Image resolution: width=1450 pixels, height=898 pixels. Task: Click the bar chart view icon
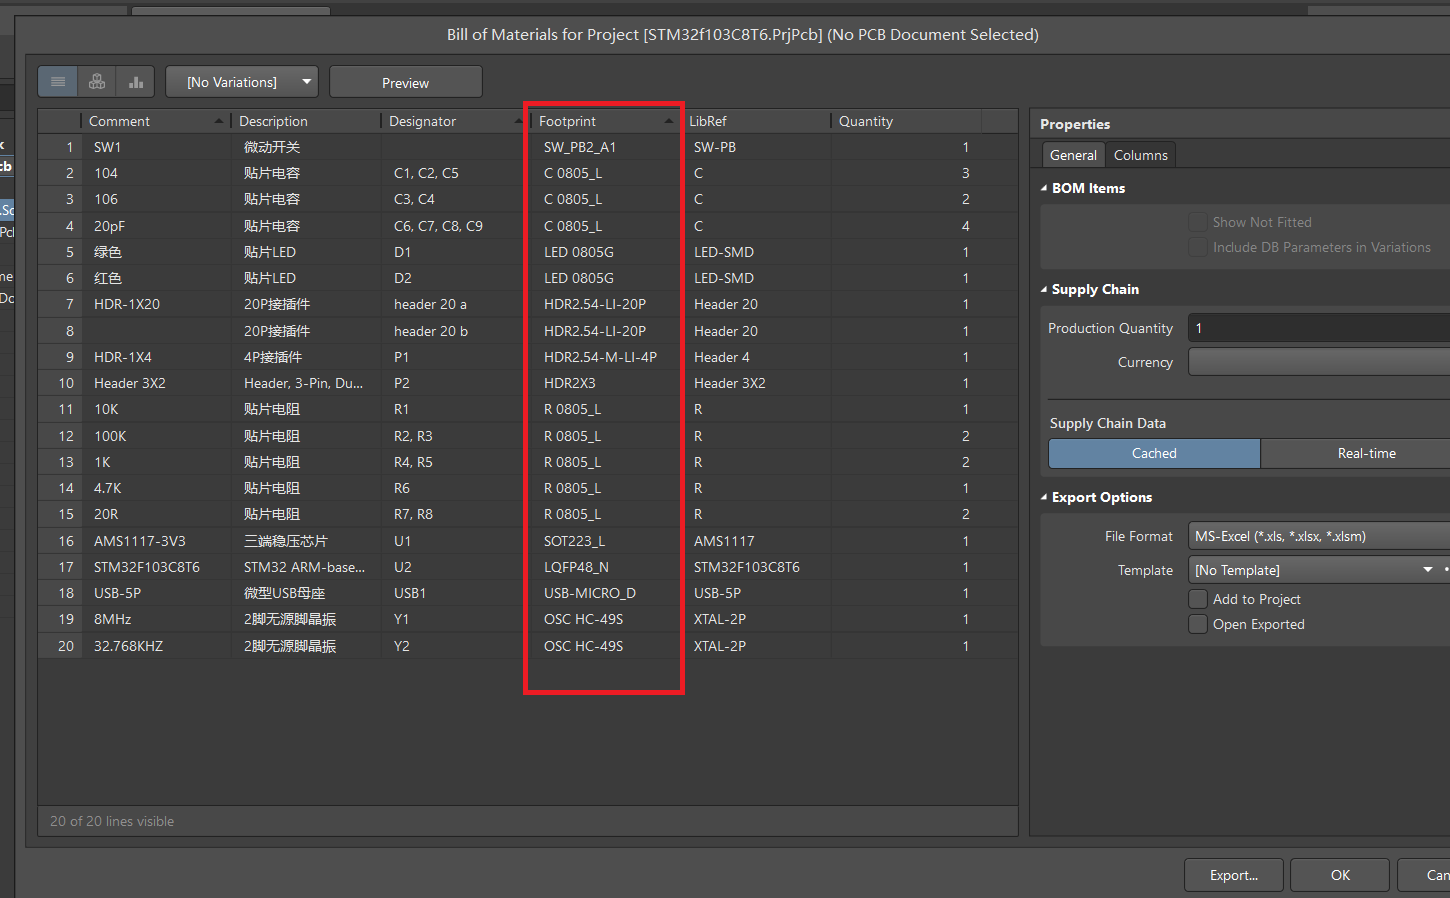(136, 82)
